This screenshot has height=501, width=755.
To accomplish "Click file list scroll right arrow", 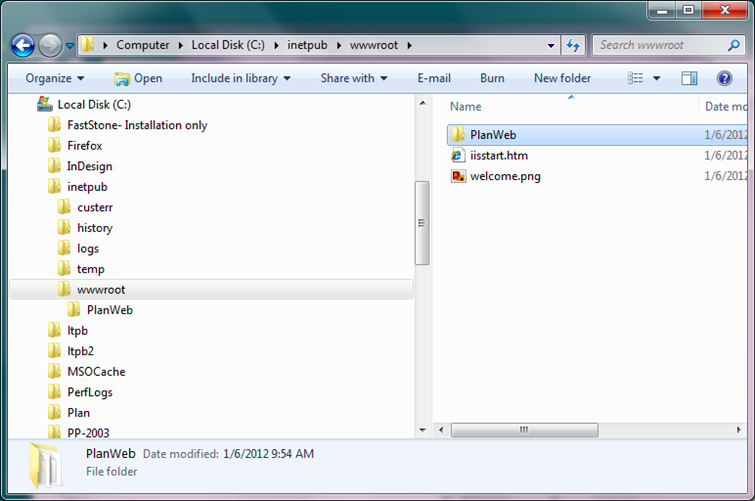I will click(739, 430).
